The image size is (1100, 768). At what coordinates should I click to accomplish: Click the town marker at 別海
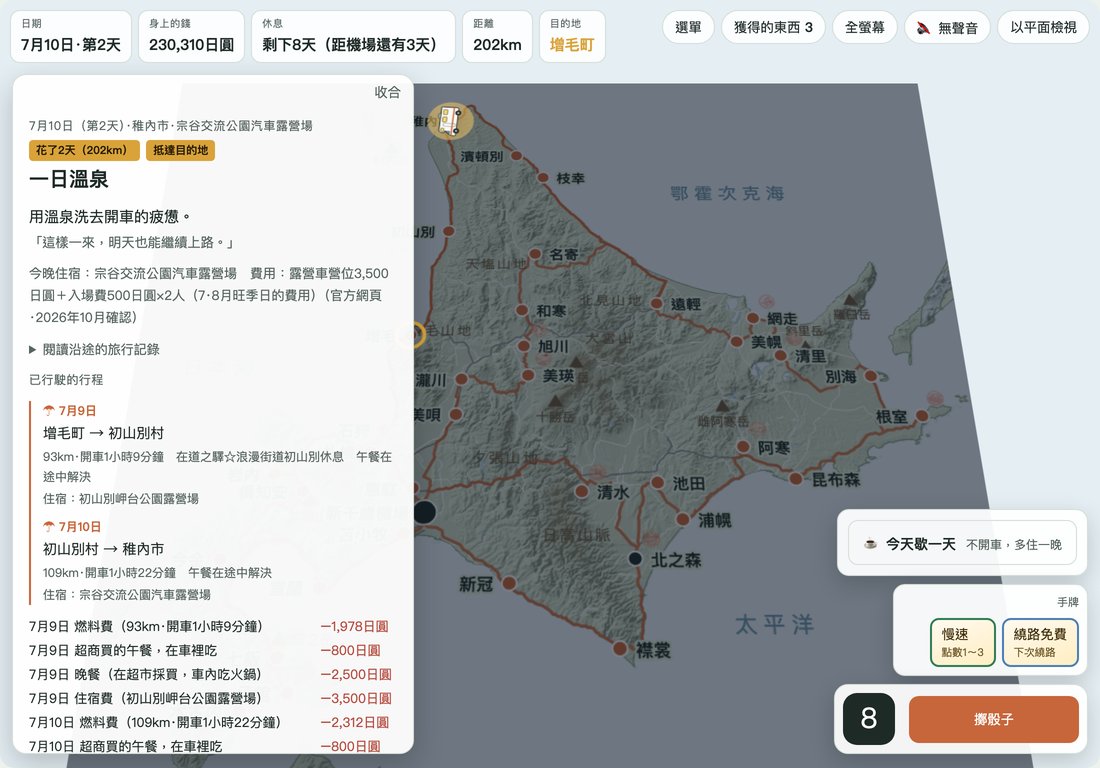[871, 376]
